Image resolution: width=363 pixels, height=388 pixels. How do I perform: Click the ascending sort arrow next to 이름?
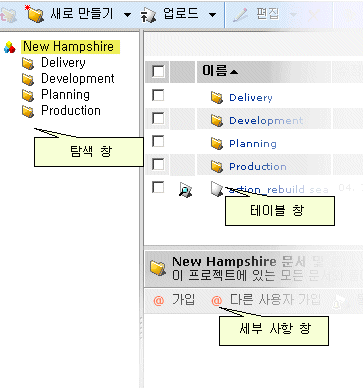(234, 72)
